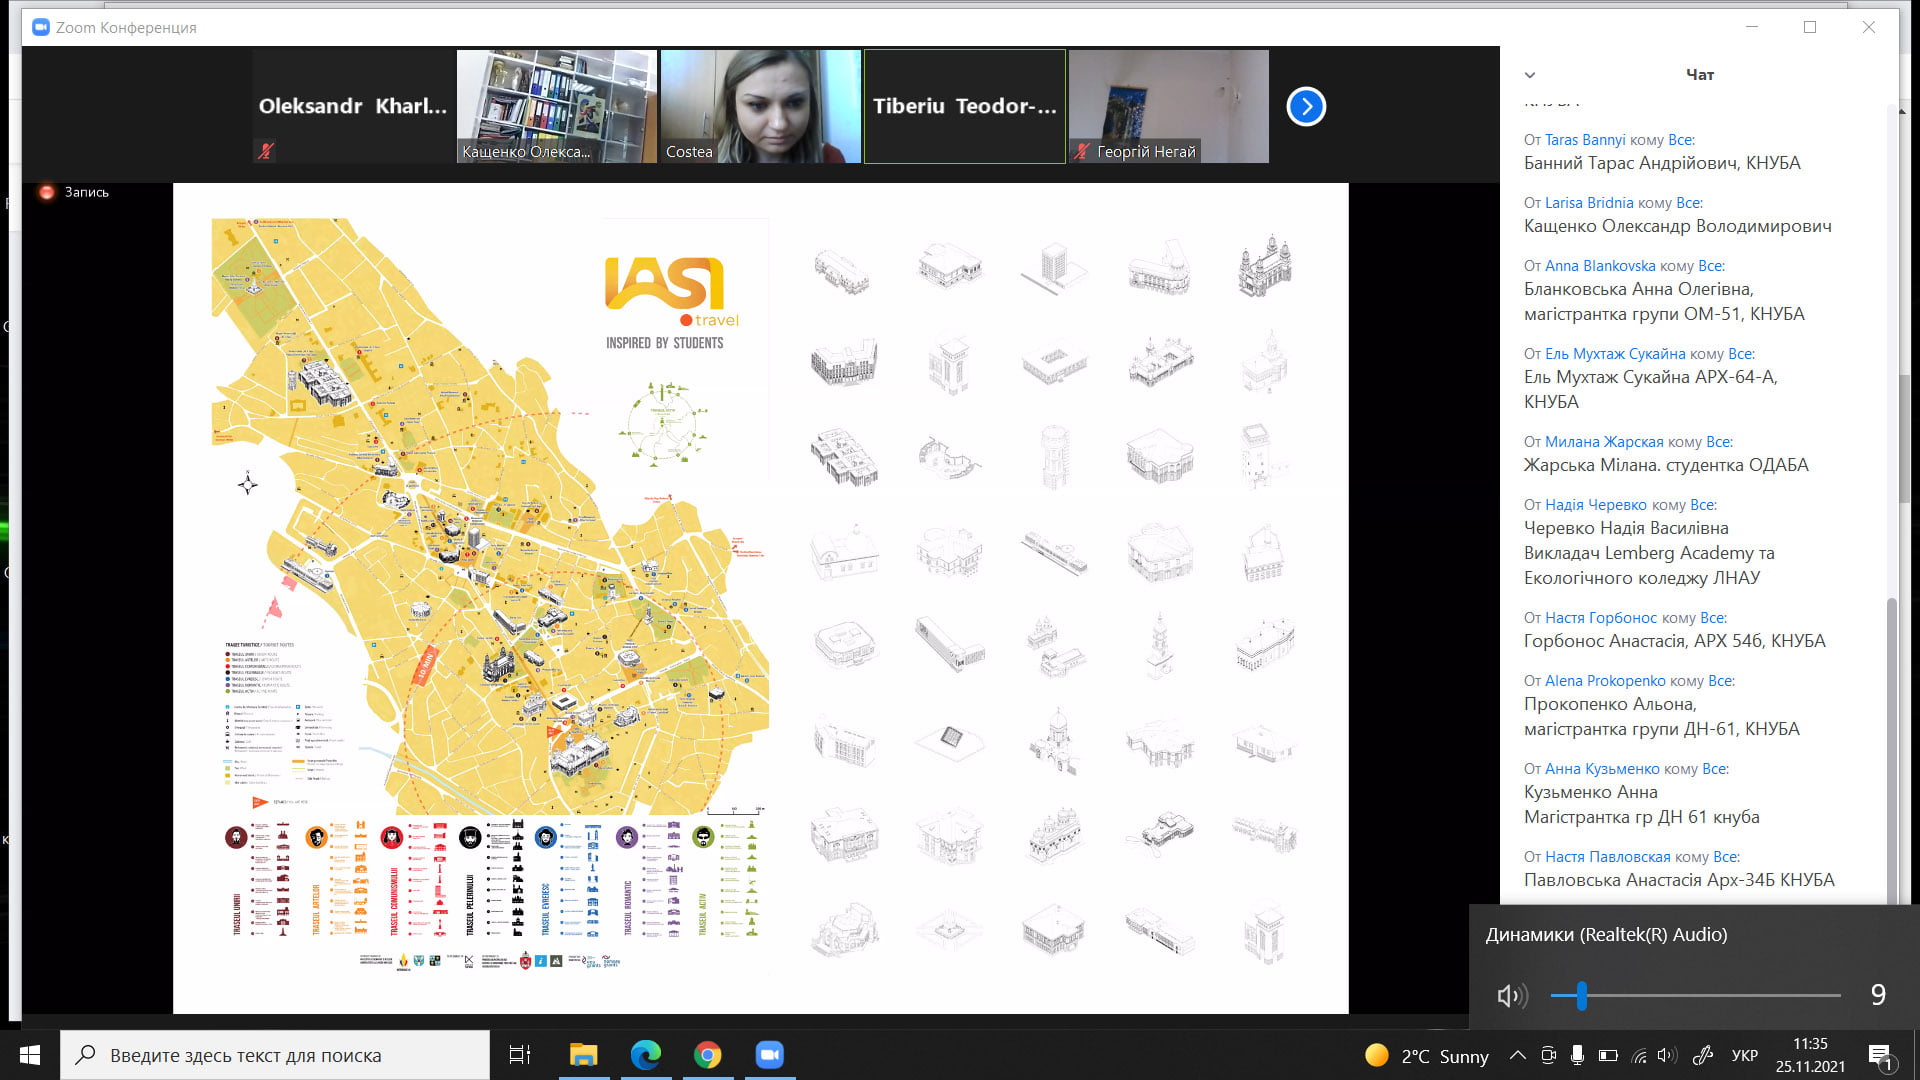Select the Costea video thumbnail
The height and width of the screenshot is (1080, 1920).
[x=761, y=106]
